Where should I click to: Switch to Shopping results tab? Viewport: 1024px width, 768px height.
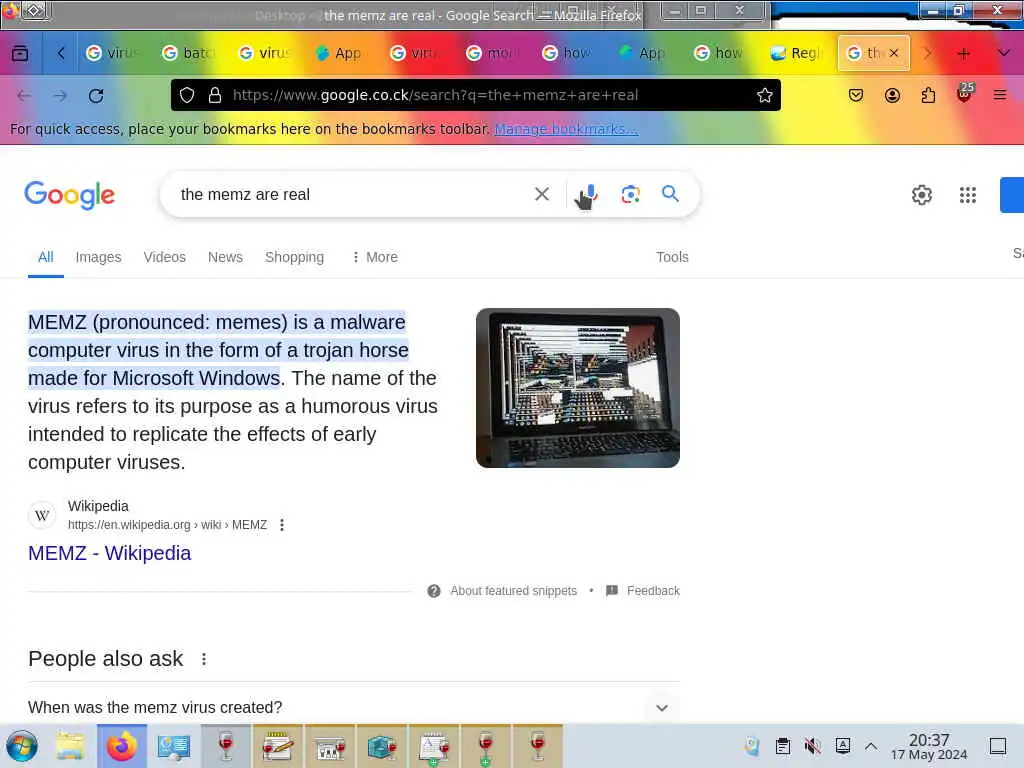(x=295, y=257)
